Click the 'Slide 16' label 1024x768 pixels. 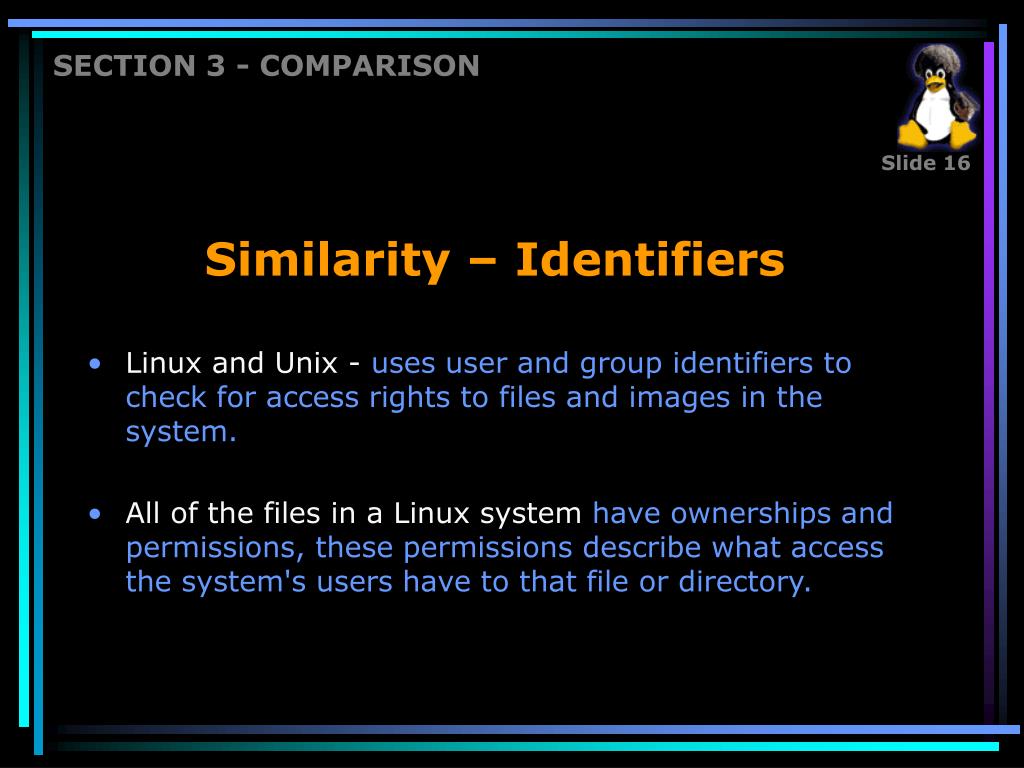[925, 163]
